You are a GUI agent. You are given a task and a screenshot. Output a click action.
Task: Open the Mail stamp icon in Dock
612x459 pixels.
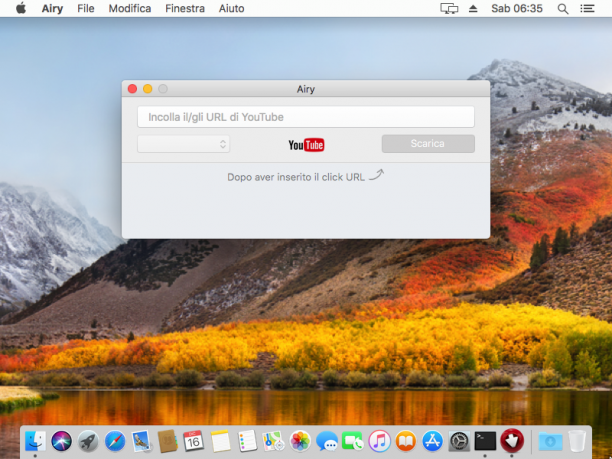(141, 441)
